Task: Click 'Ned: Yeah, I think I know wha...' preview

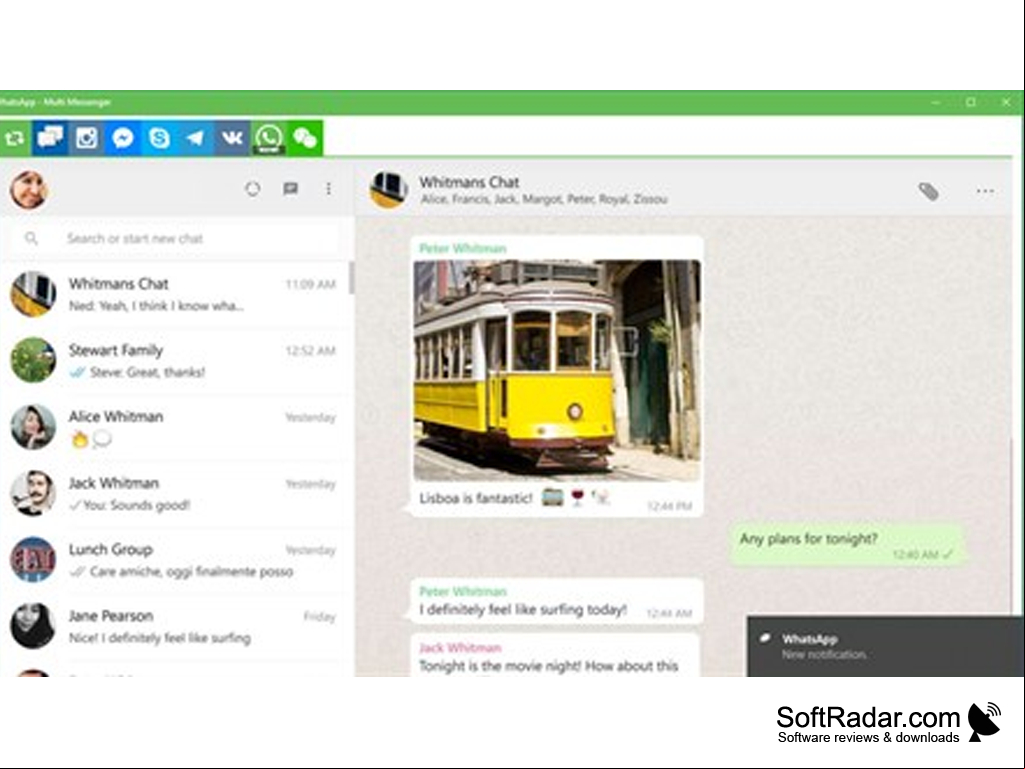Action: 156,306
